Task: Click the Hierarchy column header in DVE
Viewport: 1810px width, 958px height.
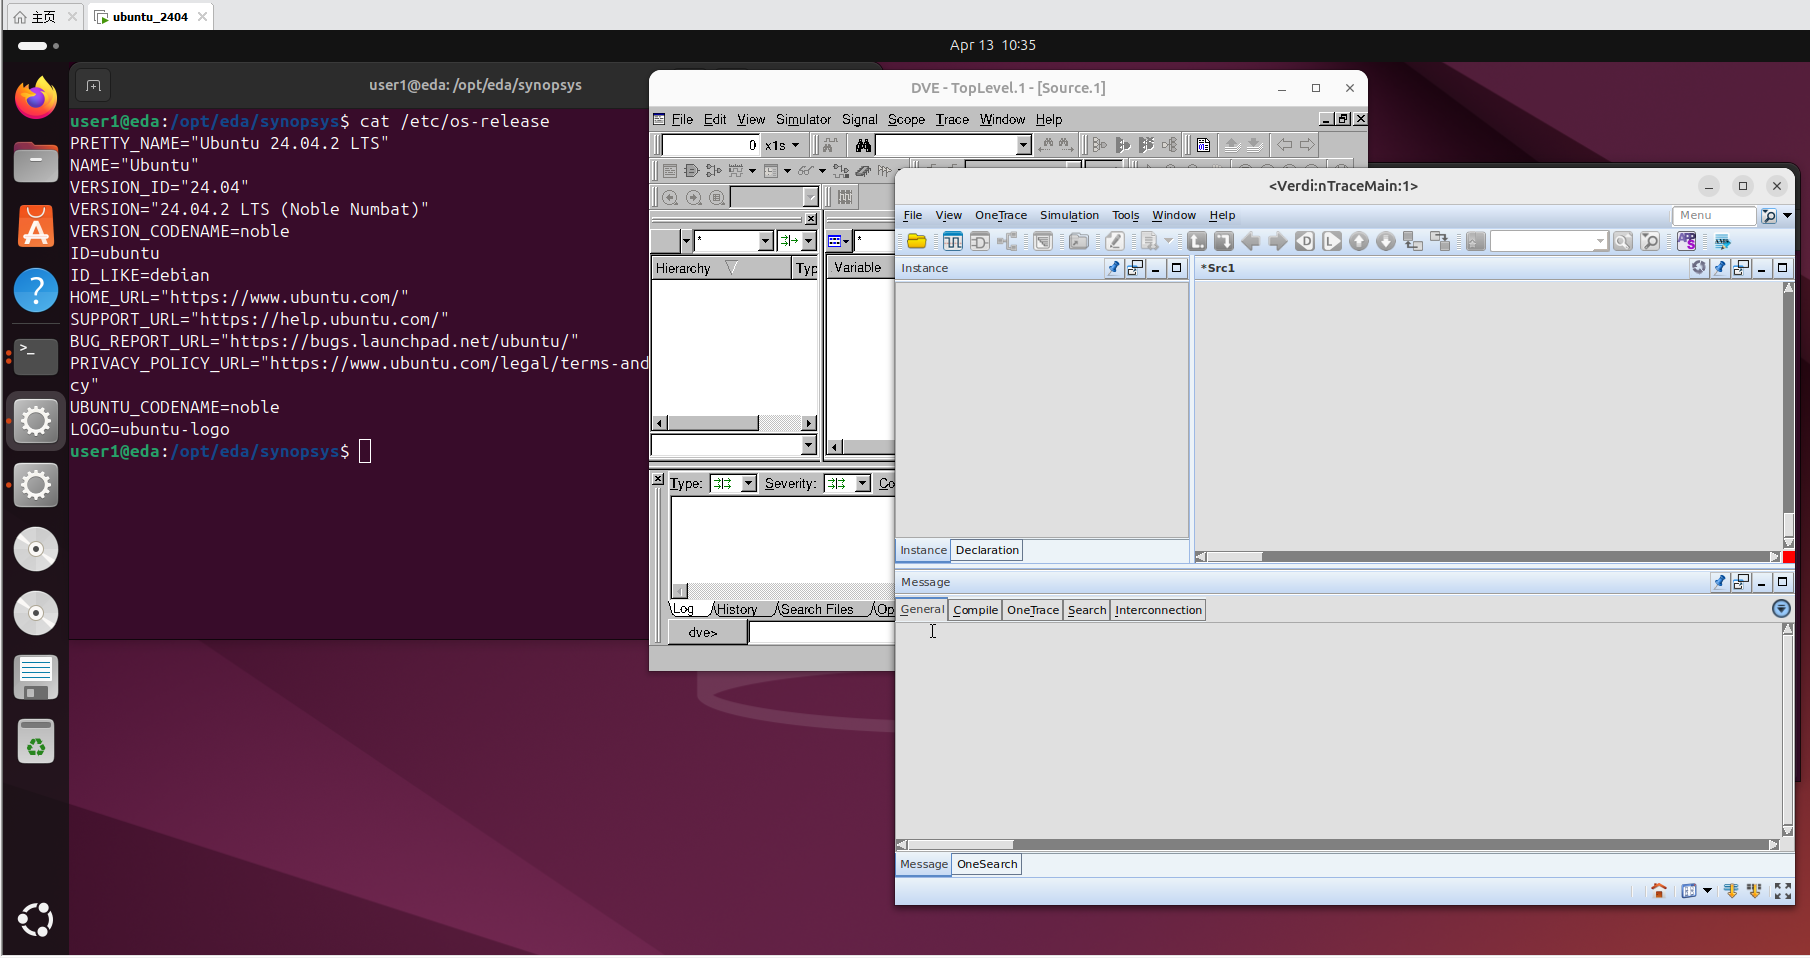Action: click(x=721, y=268)
